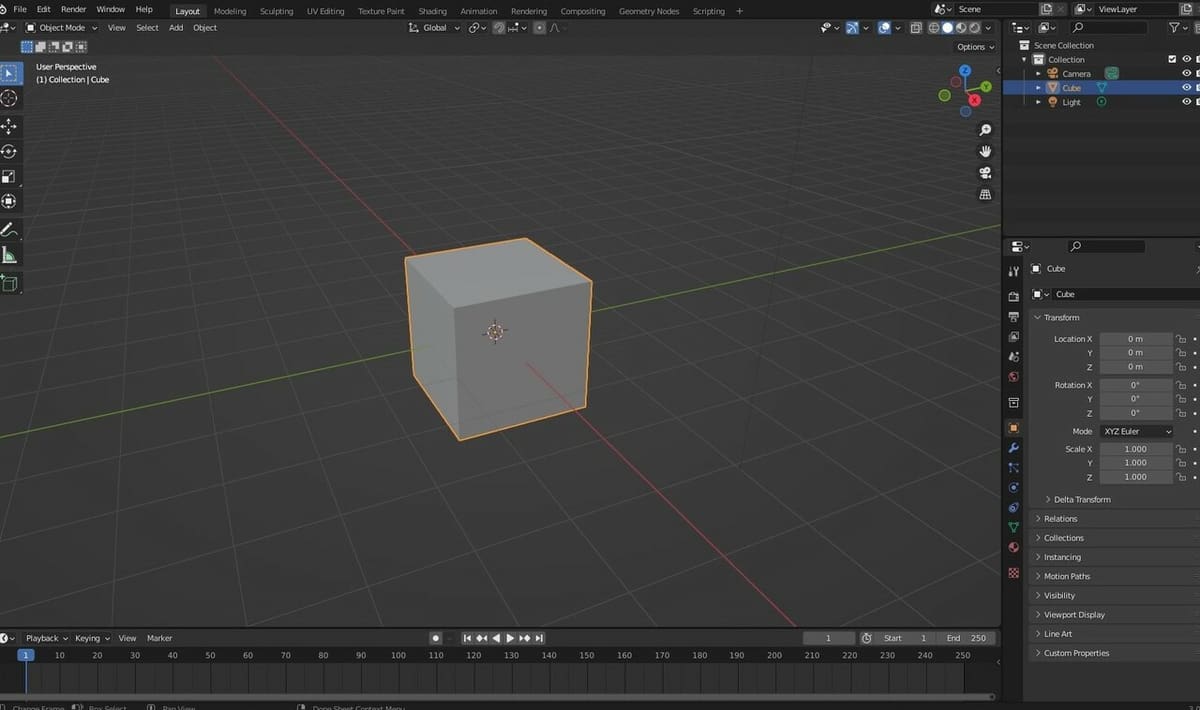Switch to the Modeling workspace tab

[x=230, y=11]
